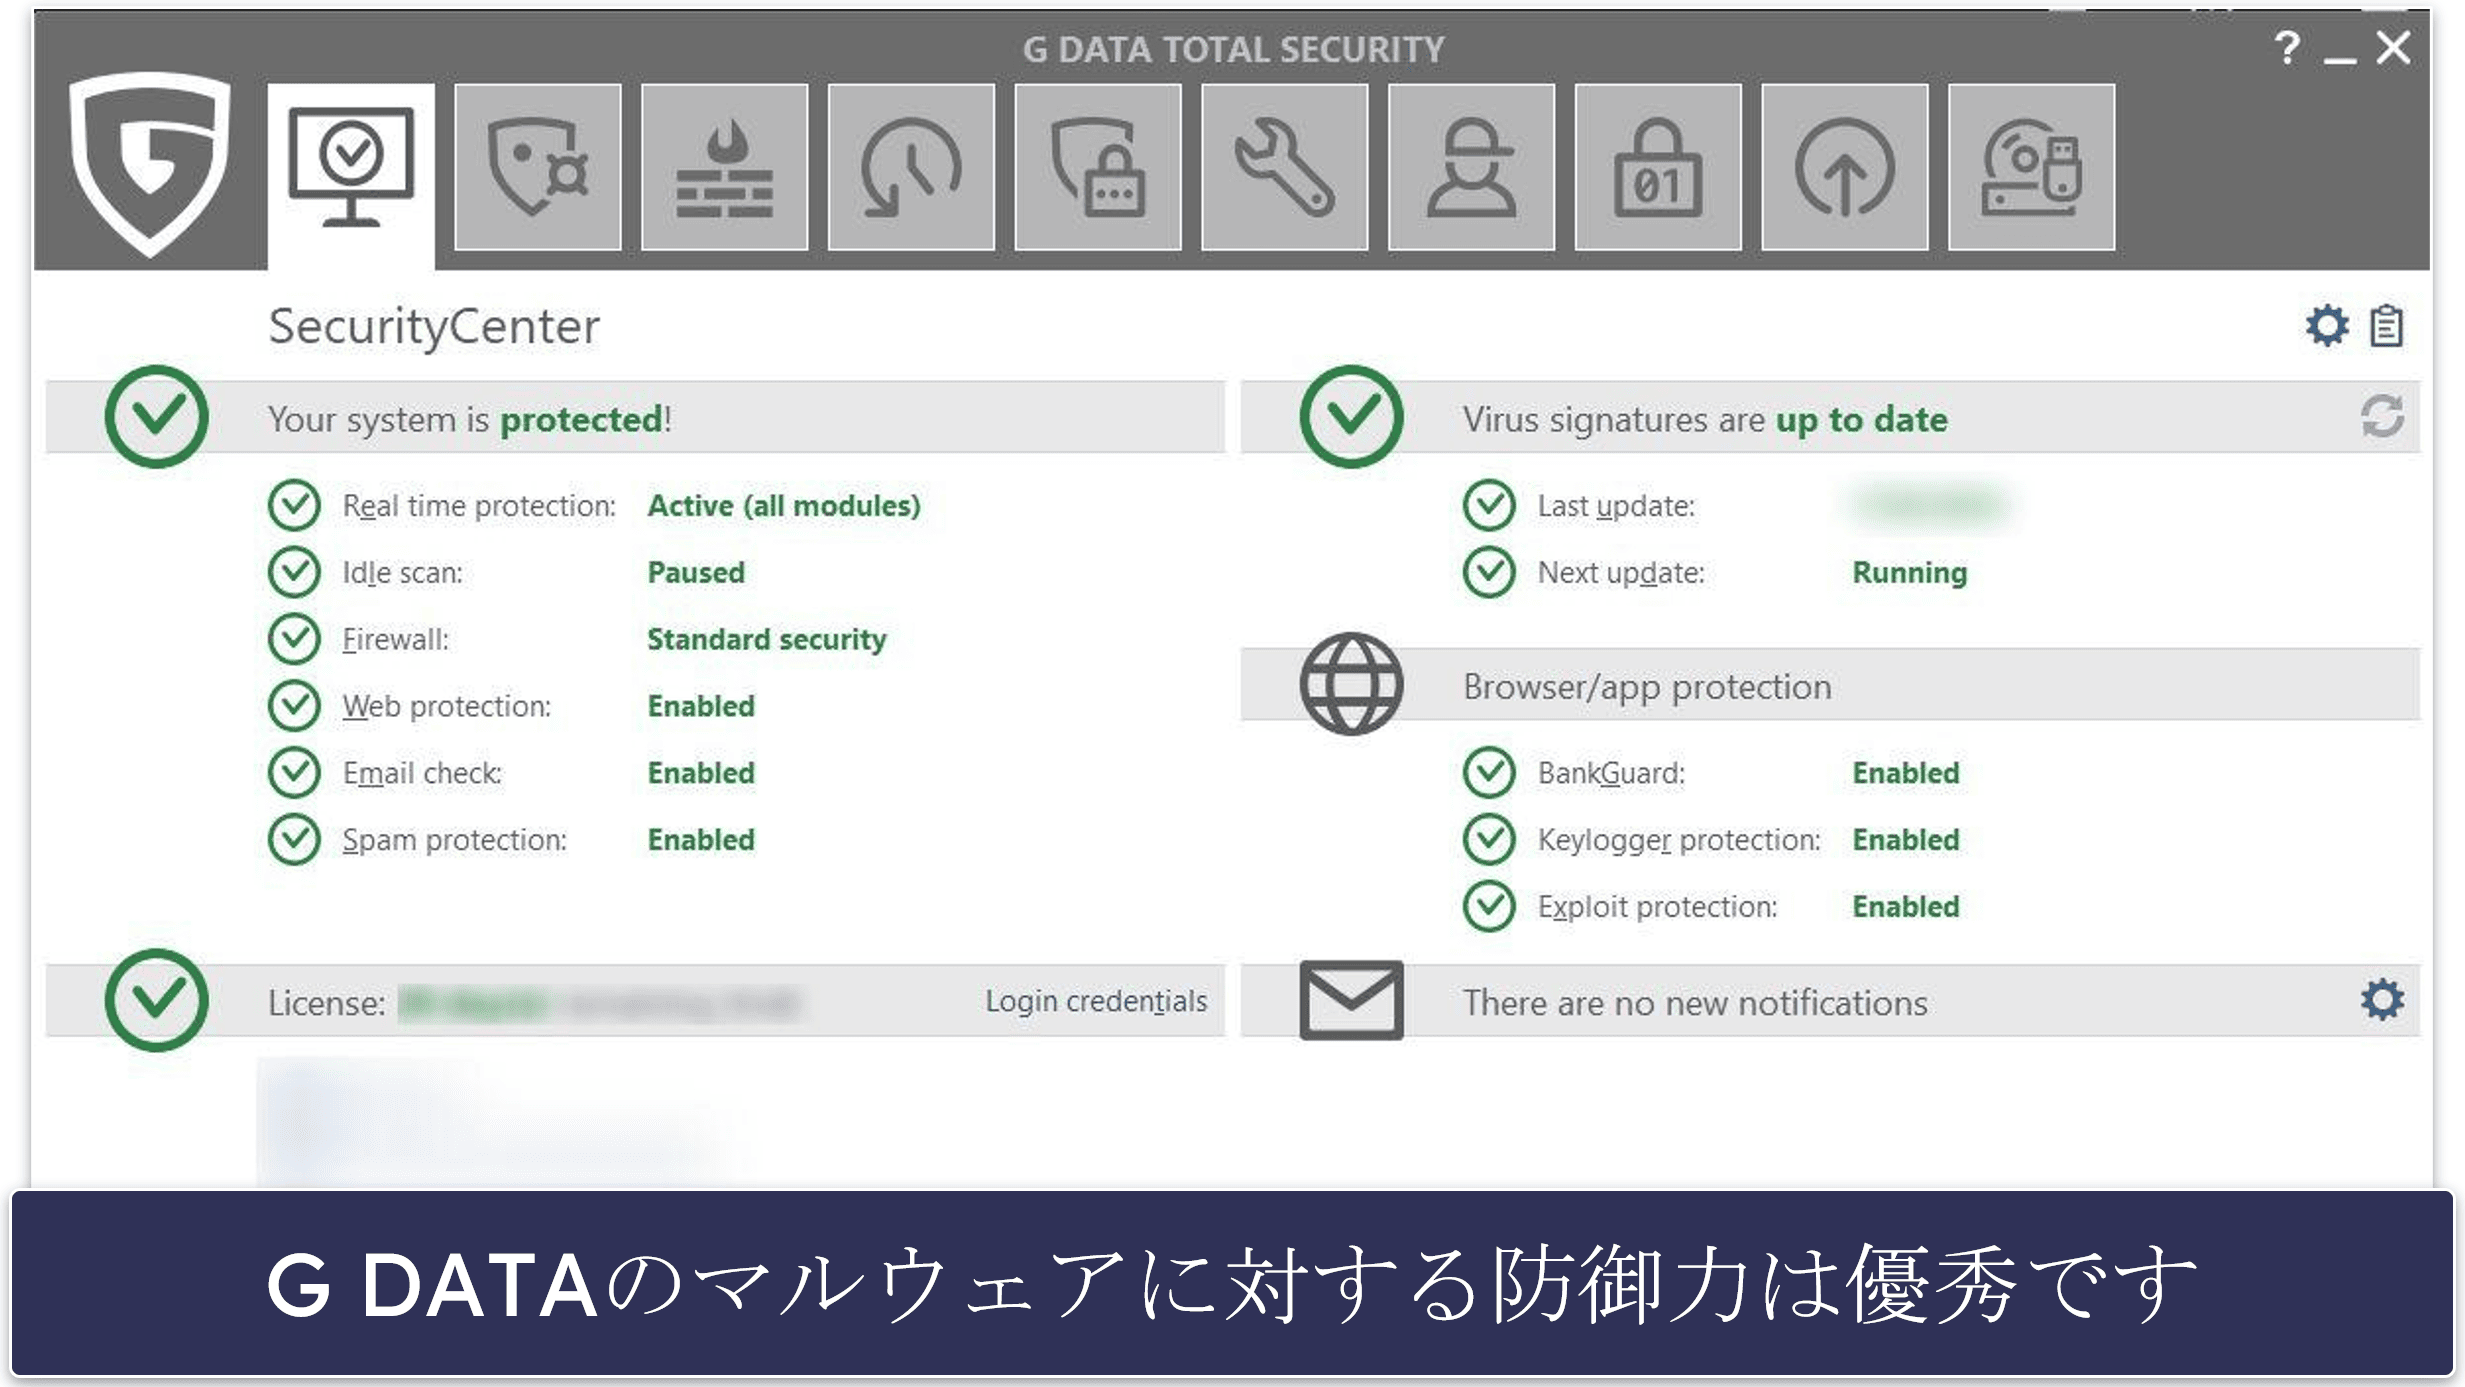Click checkmark icon beside Keylogger protection
2465x1387 pixels.
tap(1489, 839)
